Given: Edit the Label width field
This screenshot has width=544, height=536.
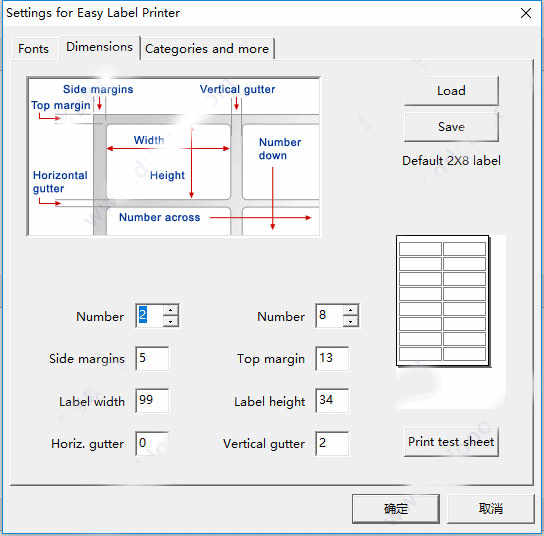Looking at the screenshot, I should (152, 401).
